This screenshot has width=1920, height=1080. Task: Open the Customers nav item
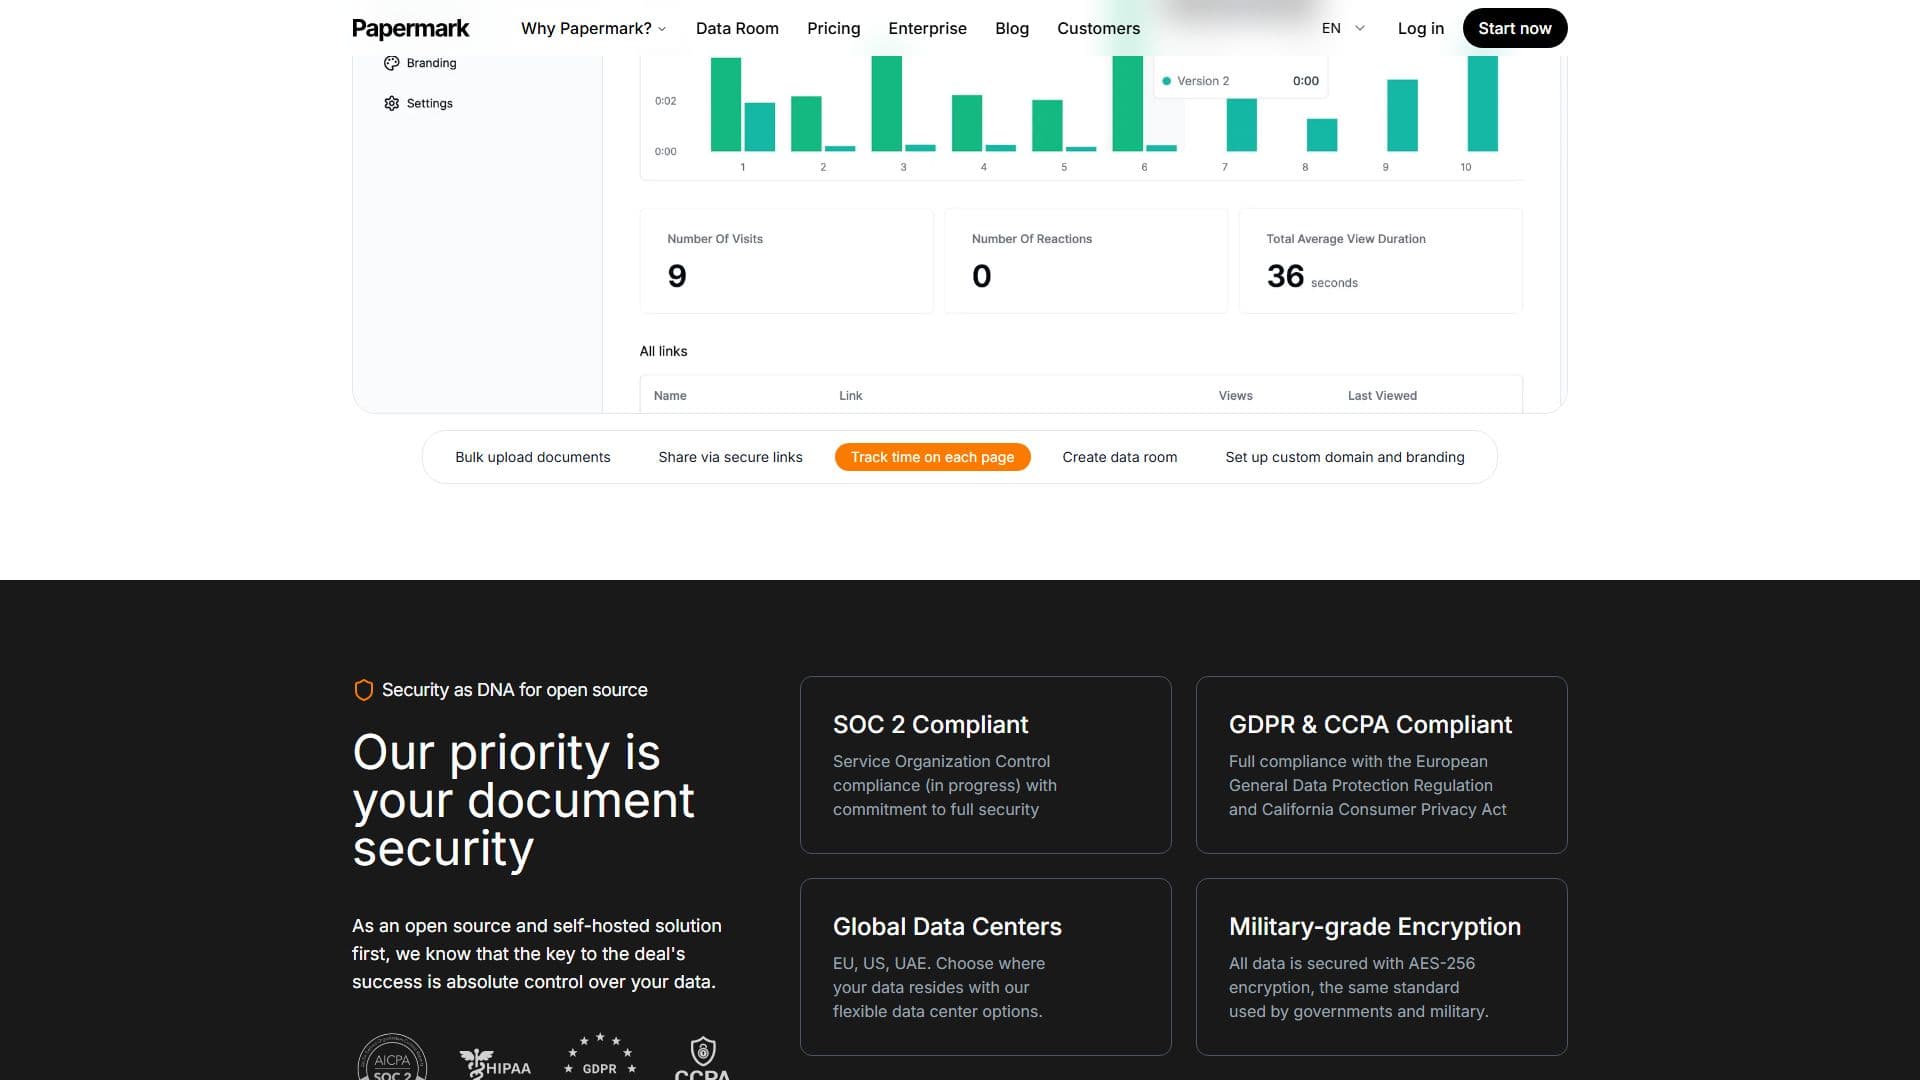[1098, 28]
